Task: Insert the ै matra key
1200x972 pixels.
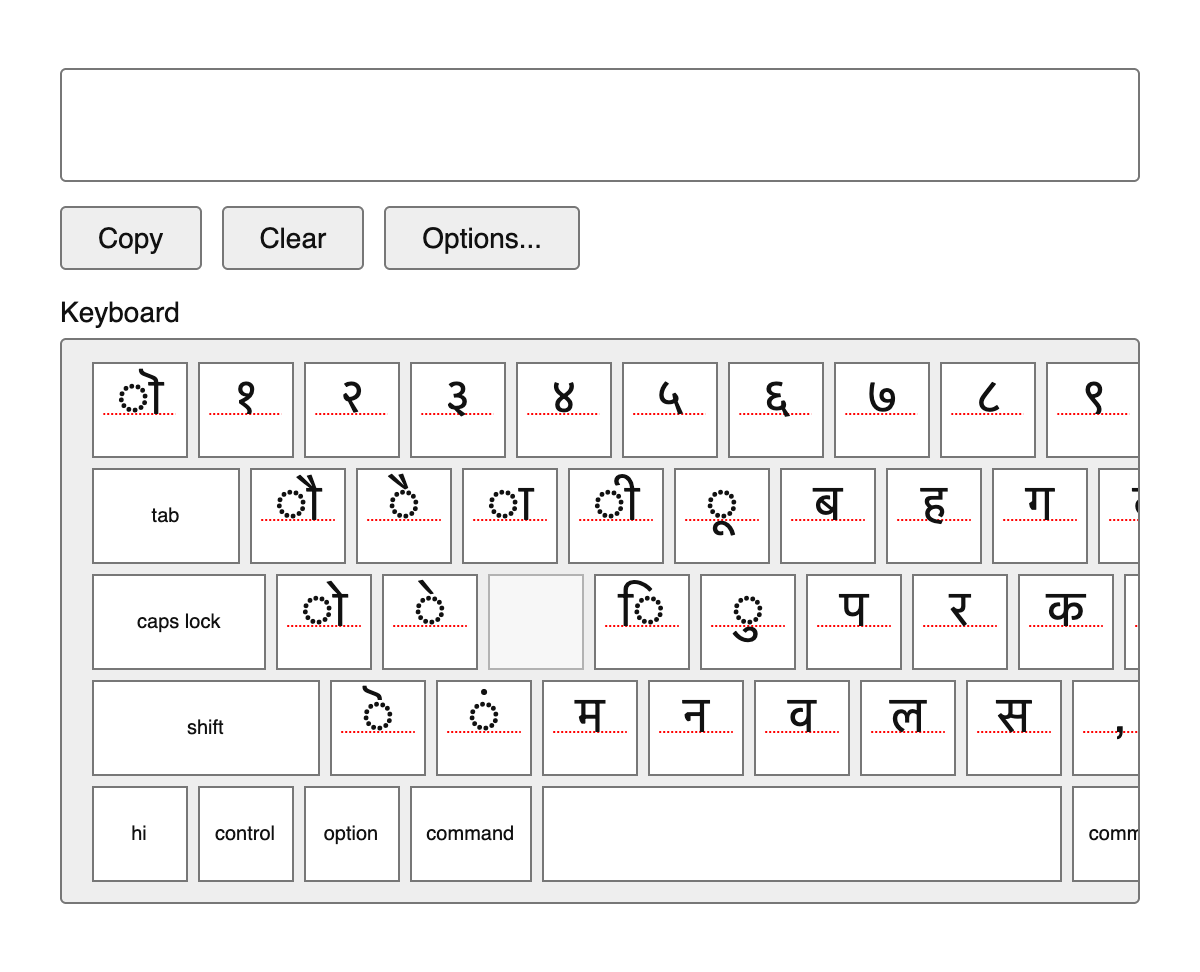Action: pyautogui.click(x=404, y=516)
